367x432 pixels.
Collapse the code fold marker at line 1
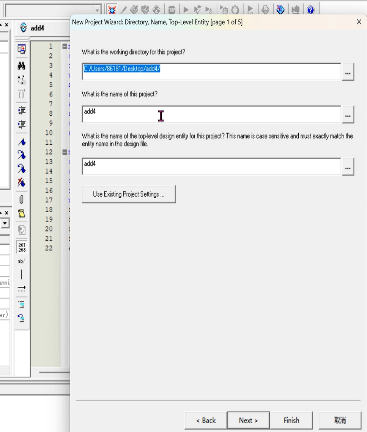click(x=65, y=46)
